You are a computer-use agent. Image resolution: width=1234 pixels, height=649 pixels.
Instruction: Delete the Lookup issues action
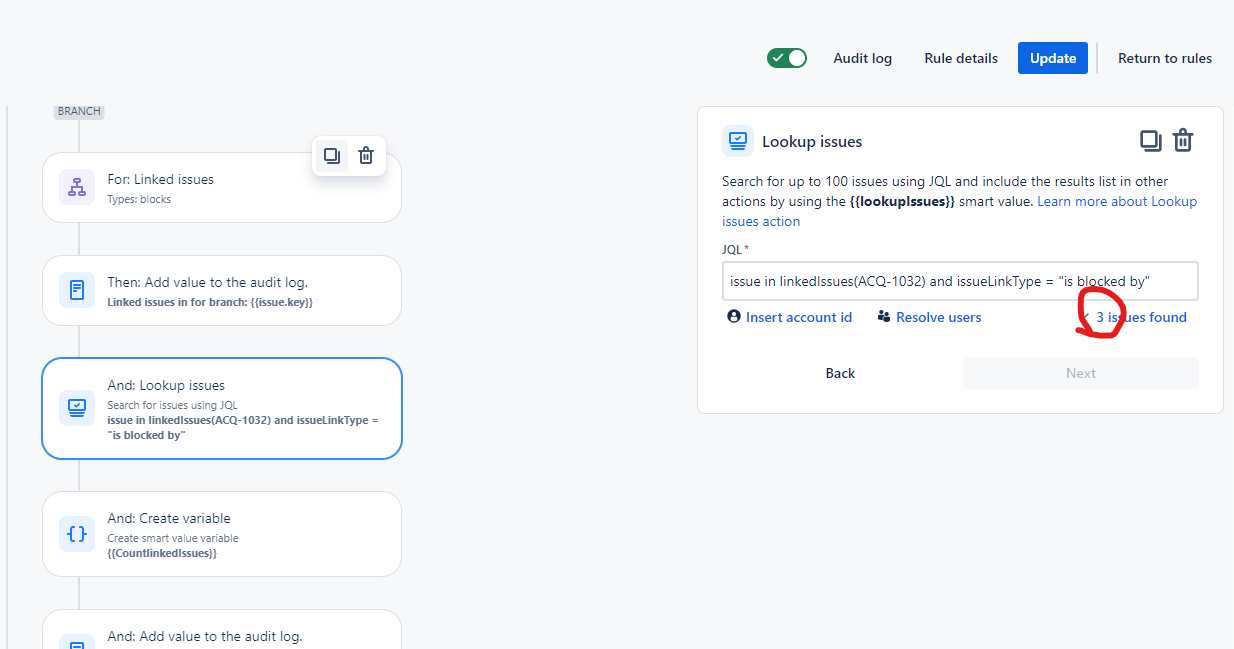pos(1183,141)
